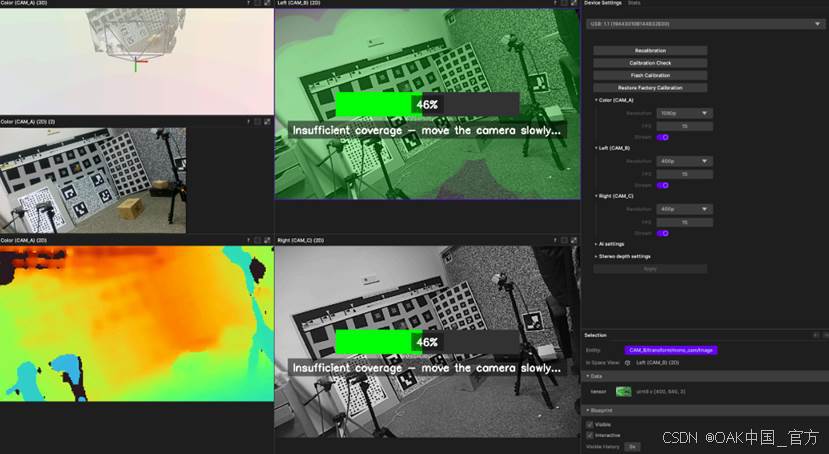Collapse the Color (CAM_A) settings section
Viewport: 829px width, 454px height.
pyautogui.click(x=596, y=100)
